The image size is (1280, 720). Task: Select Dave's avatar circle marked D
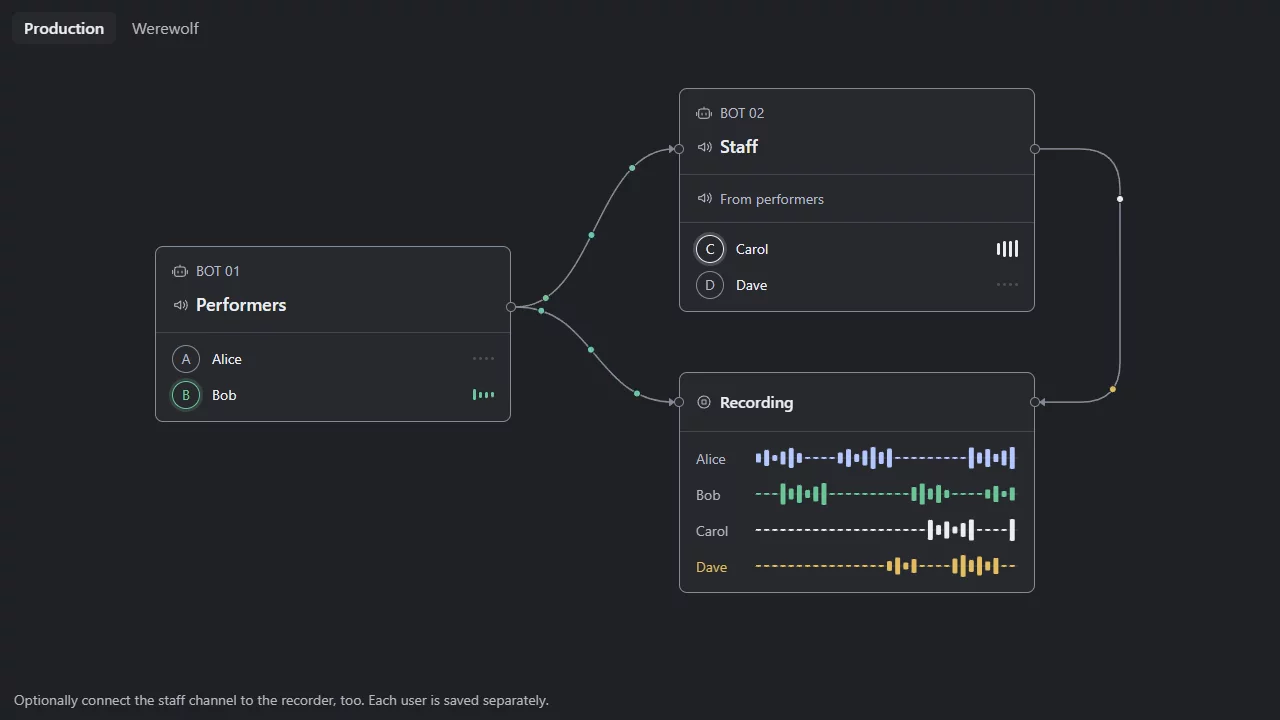pos(710,285)
